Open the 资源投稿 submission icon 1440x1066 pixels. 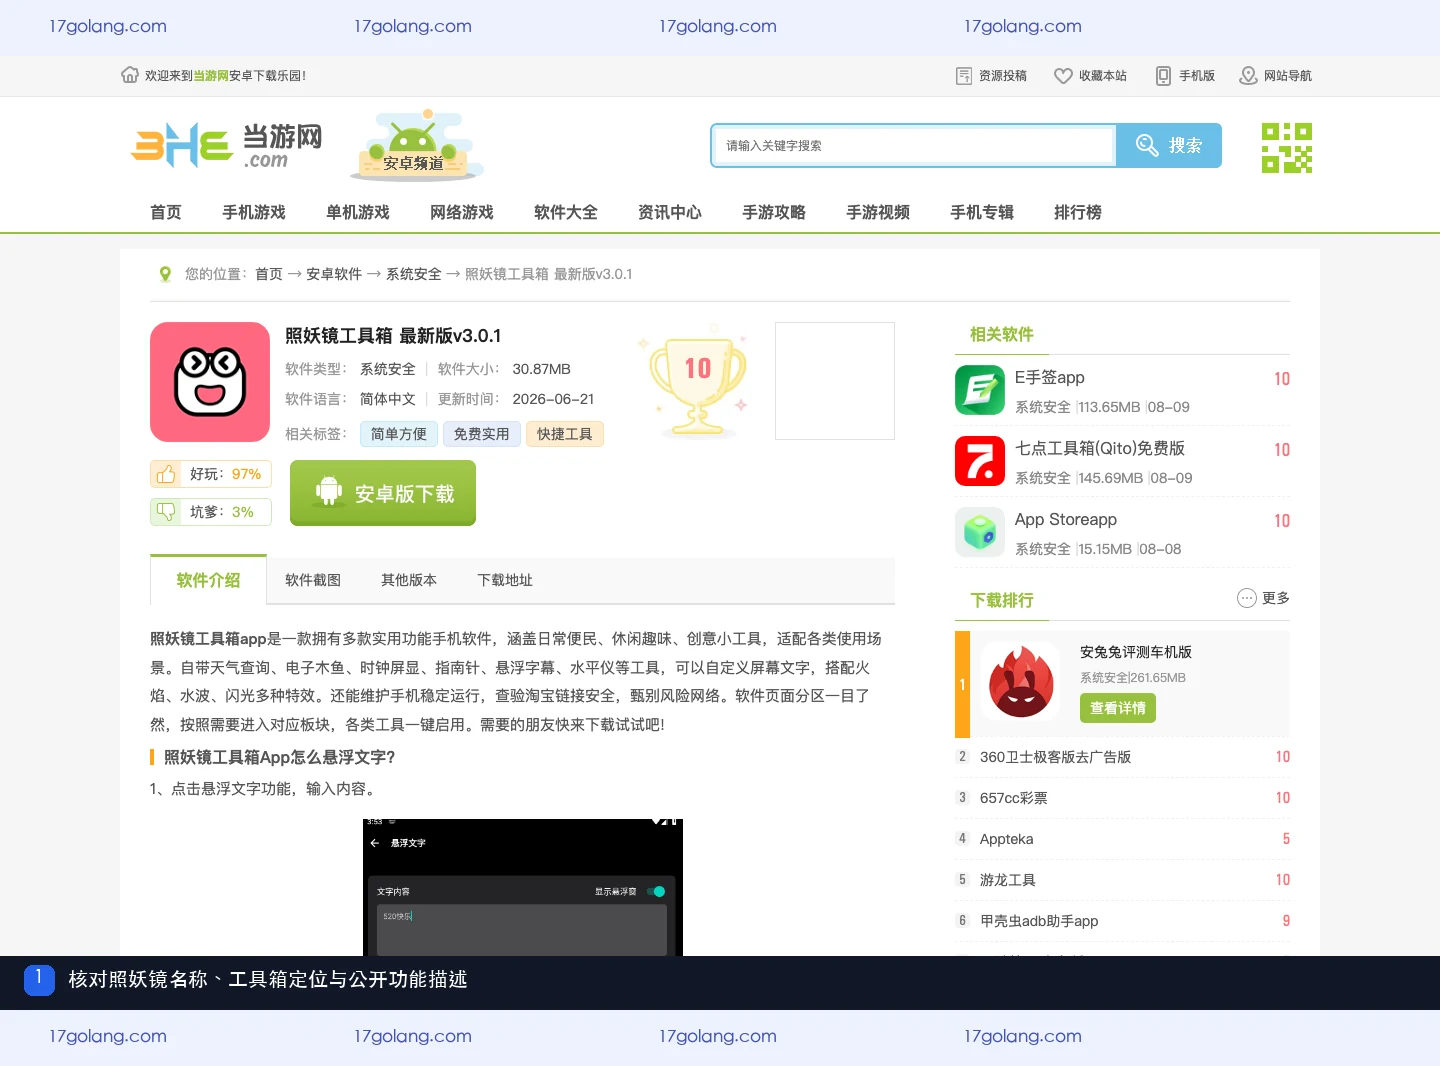[964, 76]
